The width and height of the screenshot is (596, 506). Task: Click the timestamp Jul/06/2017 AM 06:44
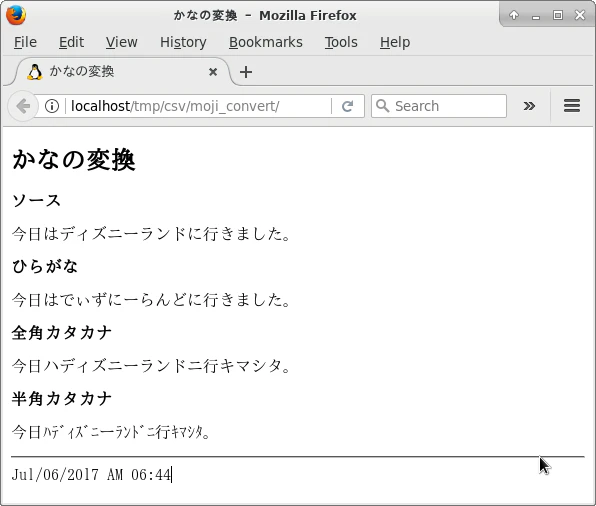click(91, 475)
